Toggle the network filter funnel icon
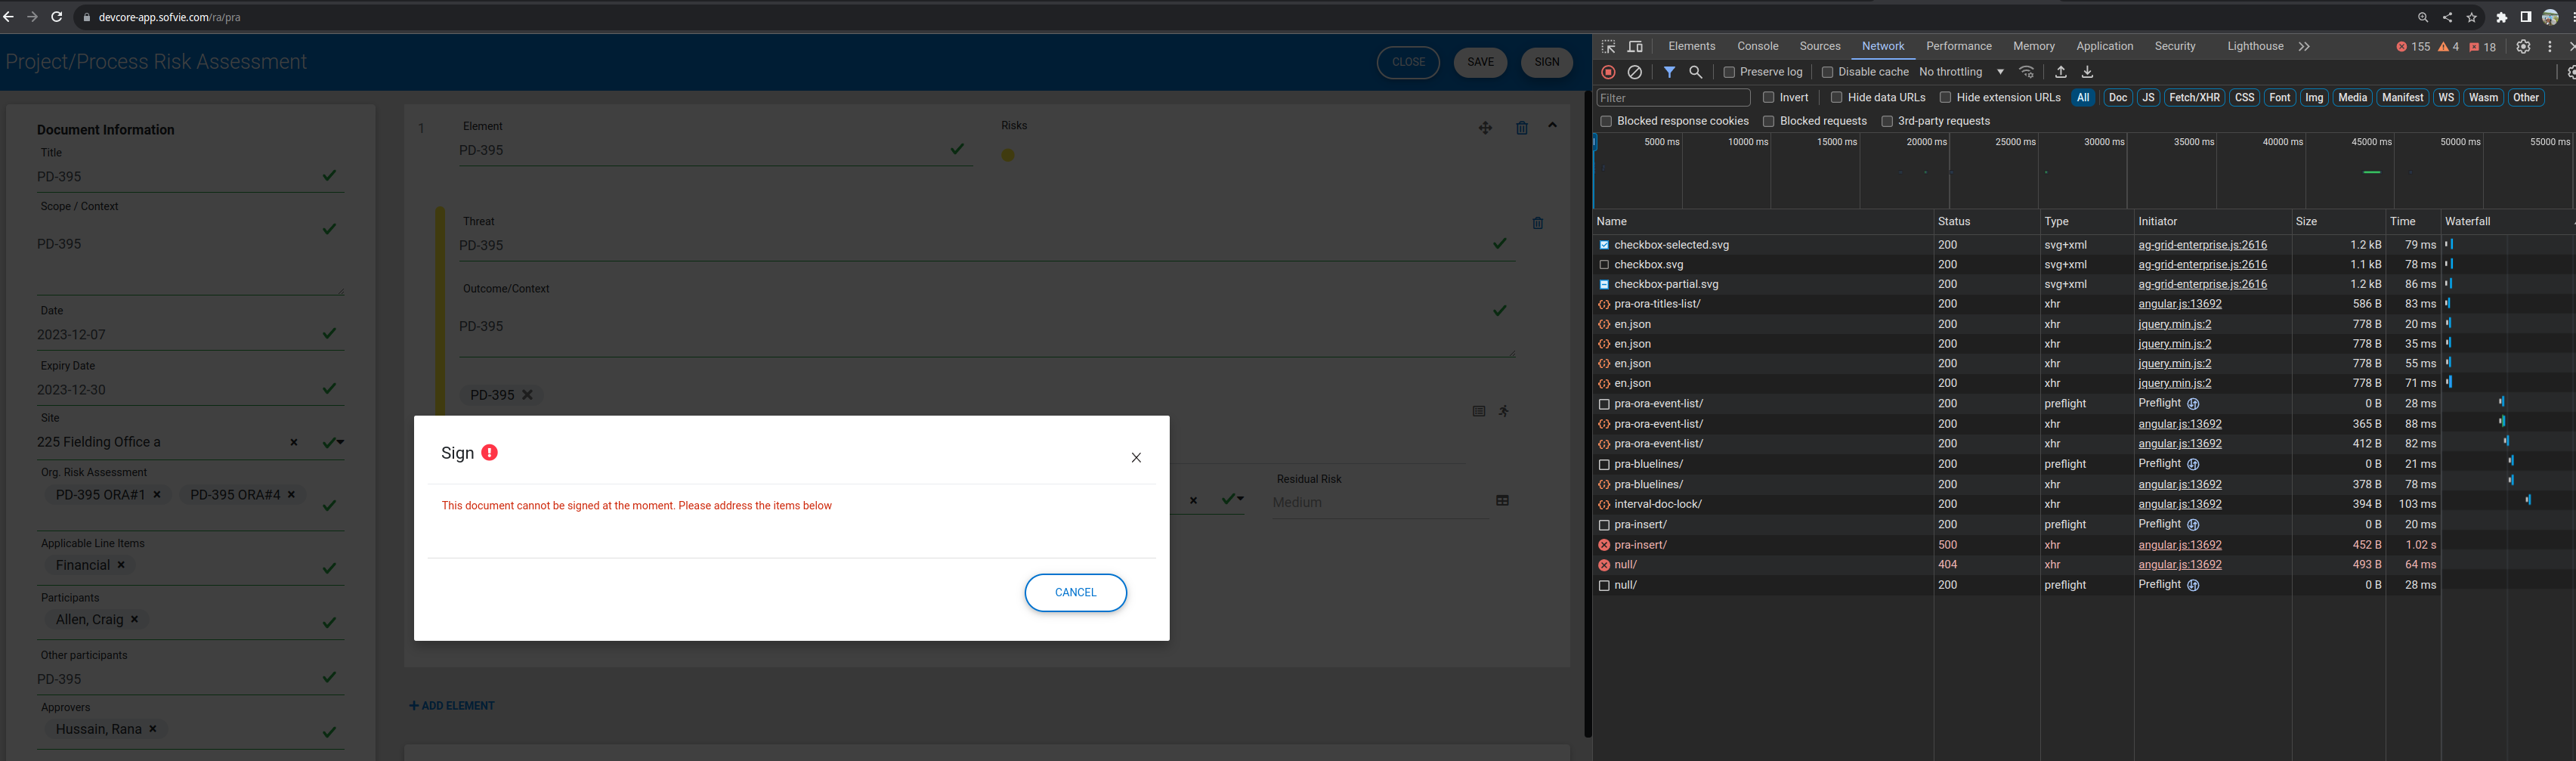Image resolution: width=2576 pixels, height=761 pixels. 1669,72
